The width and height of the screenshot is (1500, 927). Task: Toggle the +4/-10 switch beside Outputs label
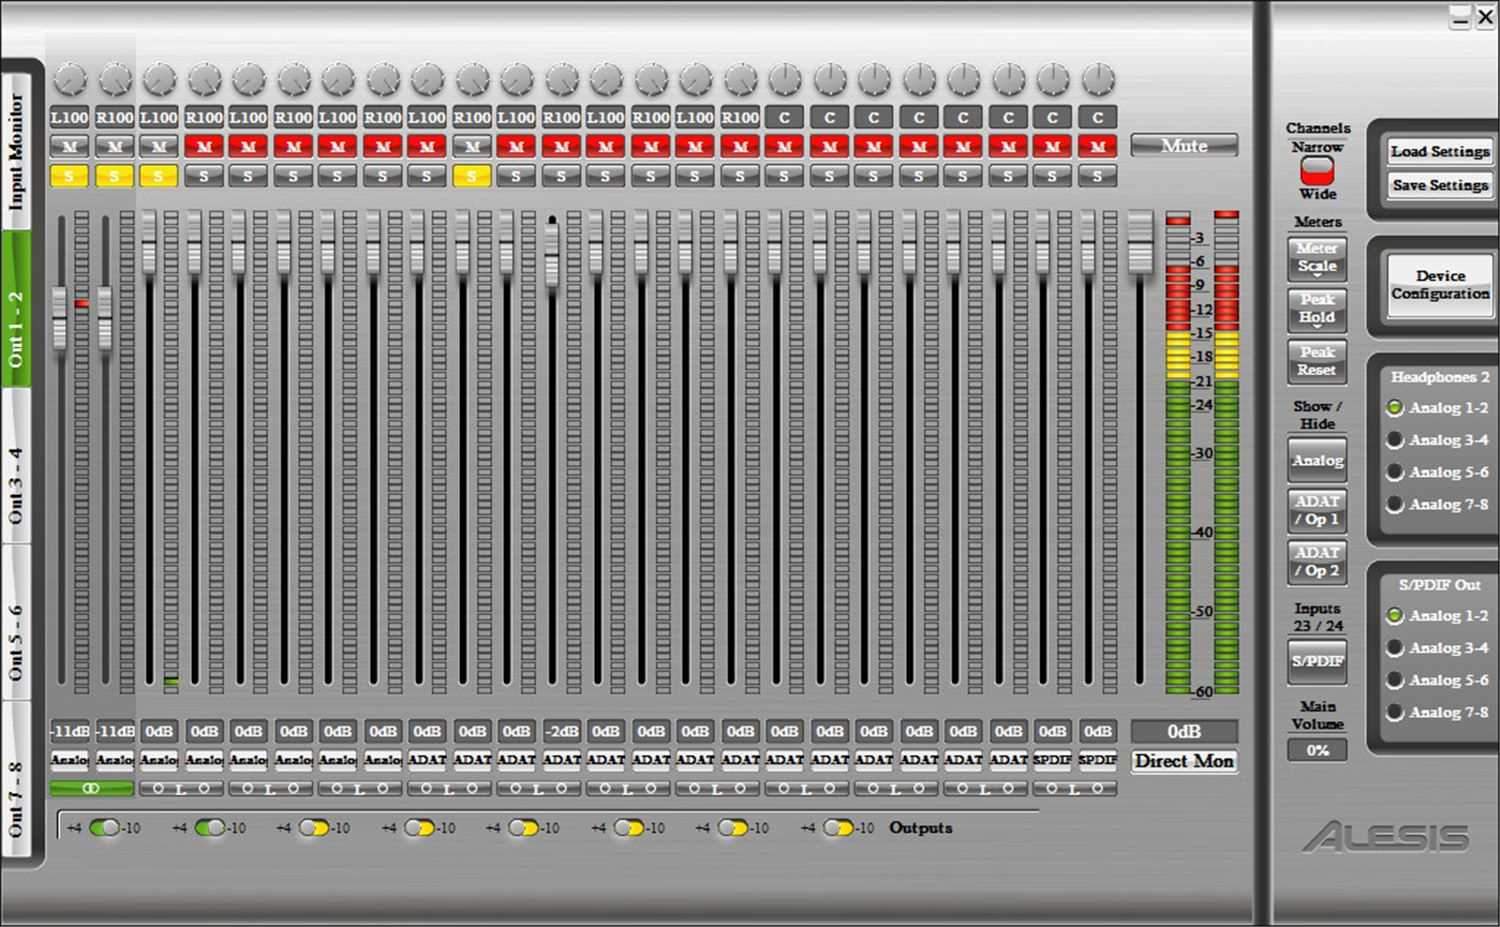point(838,828)
